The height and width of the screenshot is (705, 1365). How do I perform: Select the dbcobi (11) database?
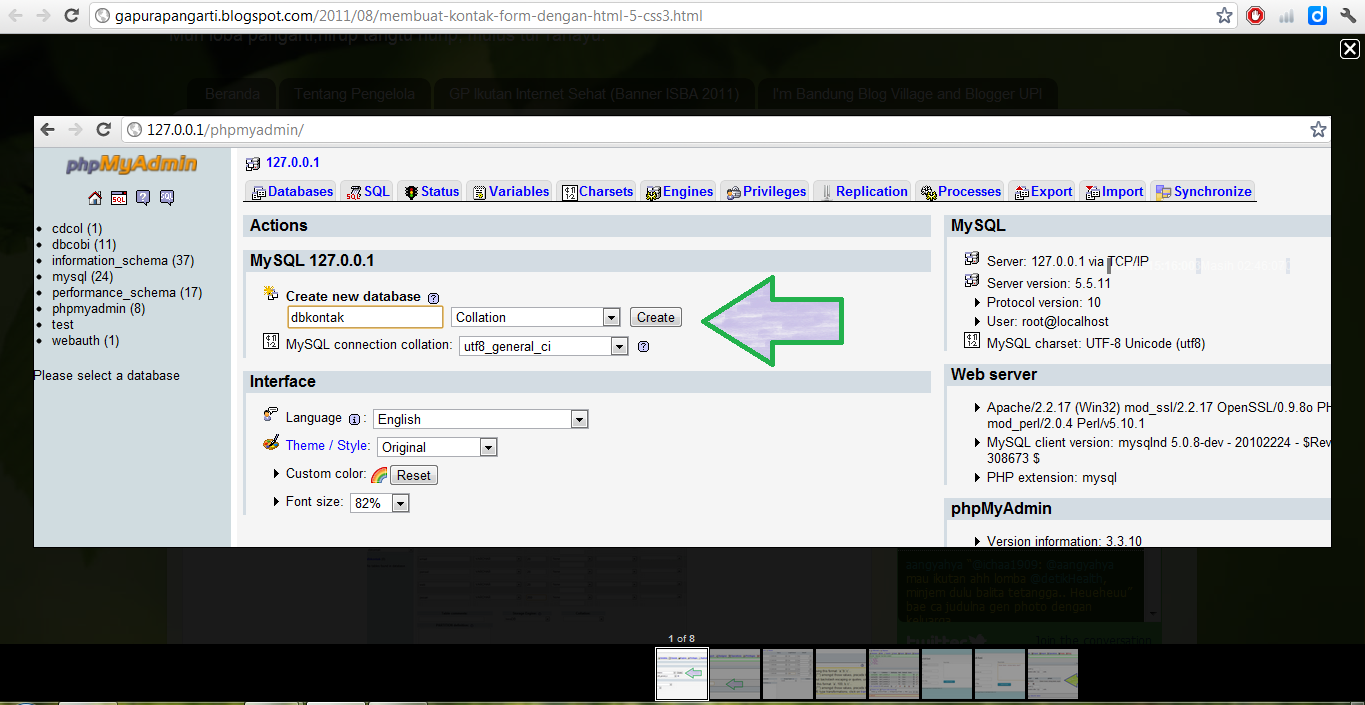pyautogui.click(x=84, y=244)
